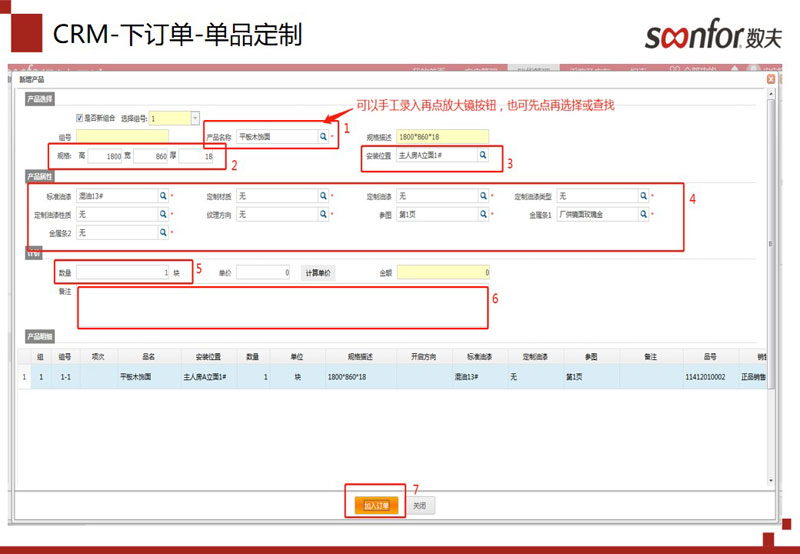Open lookup for 标准油漆 field
Viewport: 800px width, 554px height.
[162, 196]
